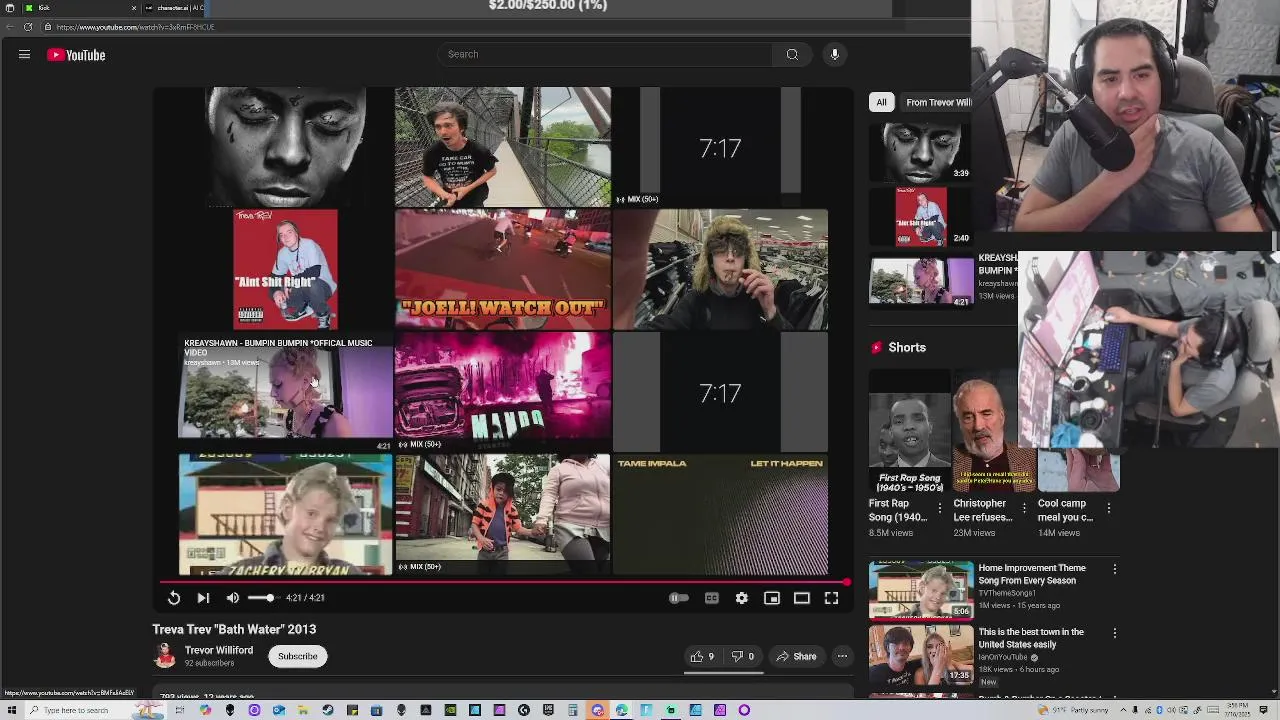Open Steam from the taskbar
Screen dimensions: 1280x720
(x=327, y=710)
